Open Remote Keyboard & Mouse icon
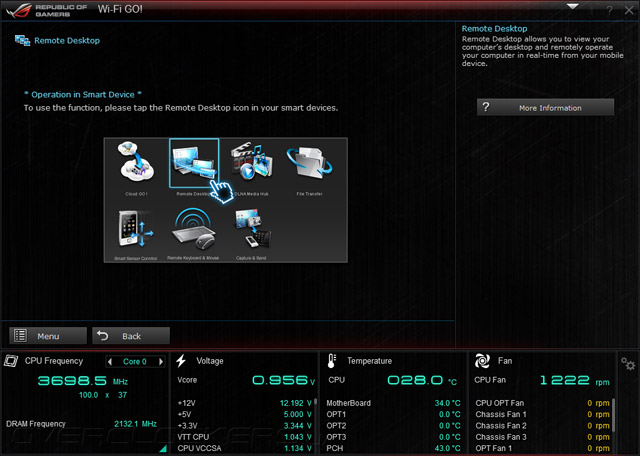This screenshot has height=456, width=640. (193, 229)
